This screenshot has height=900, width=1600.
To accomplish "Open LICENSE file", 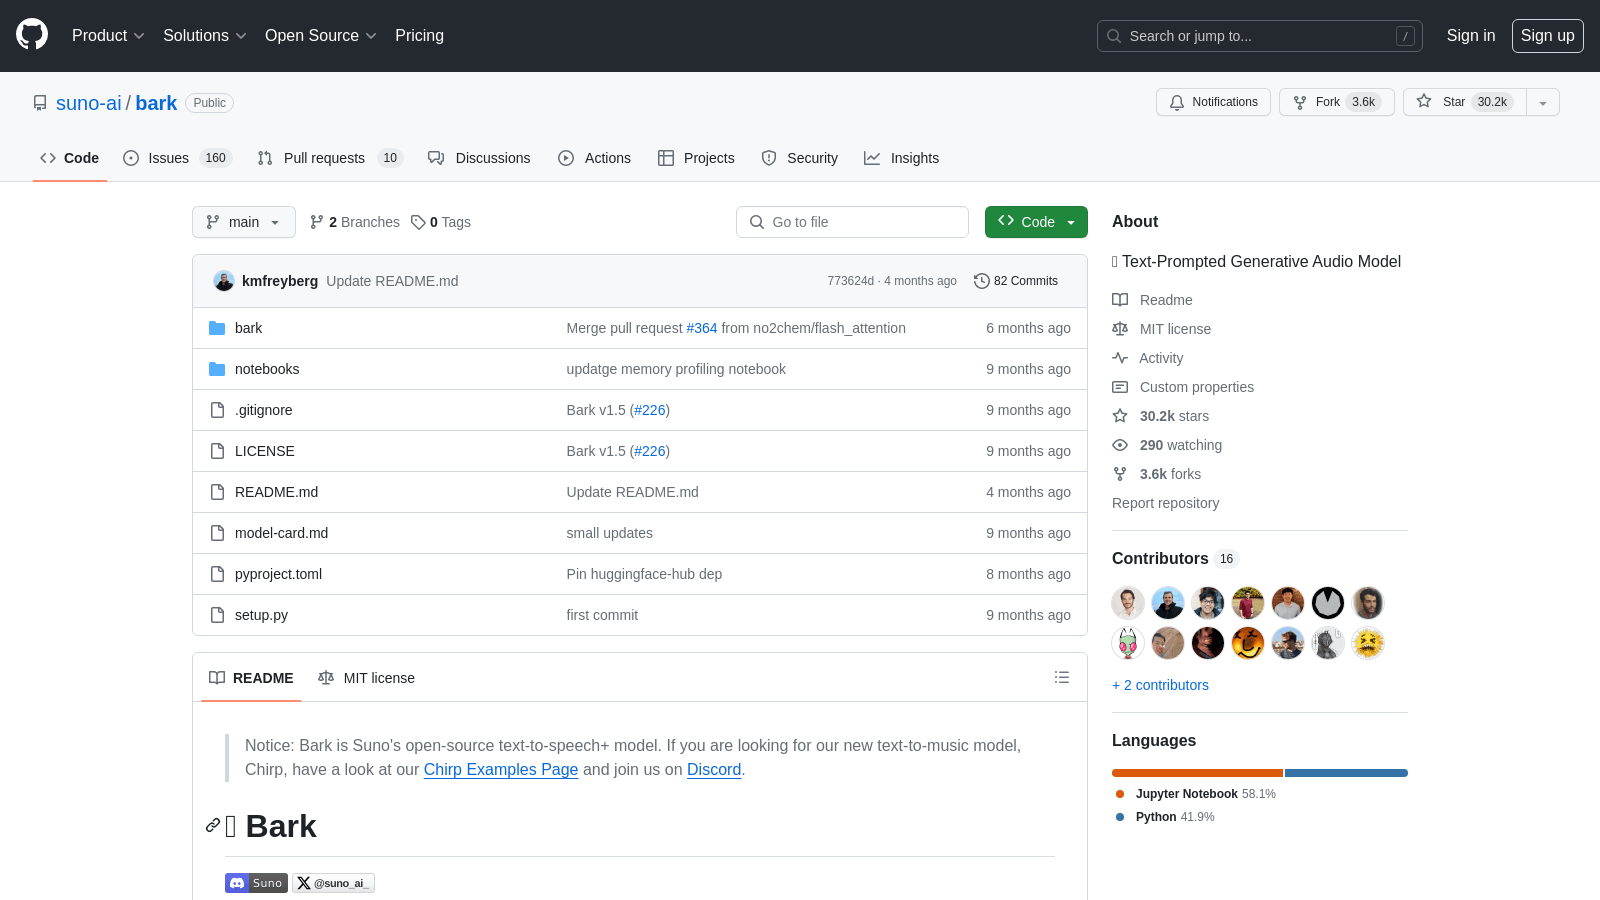I will point(265,451).
